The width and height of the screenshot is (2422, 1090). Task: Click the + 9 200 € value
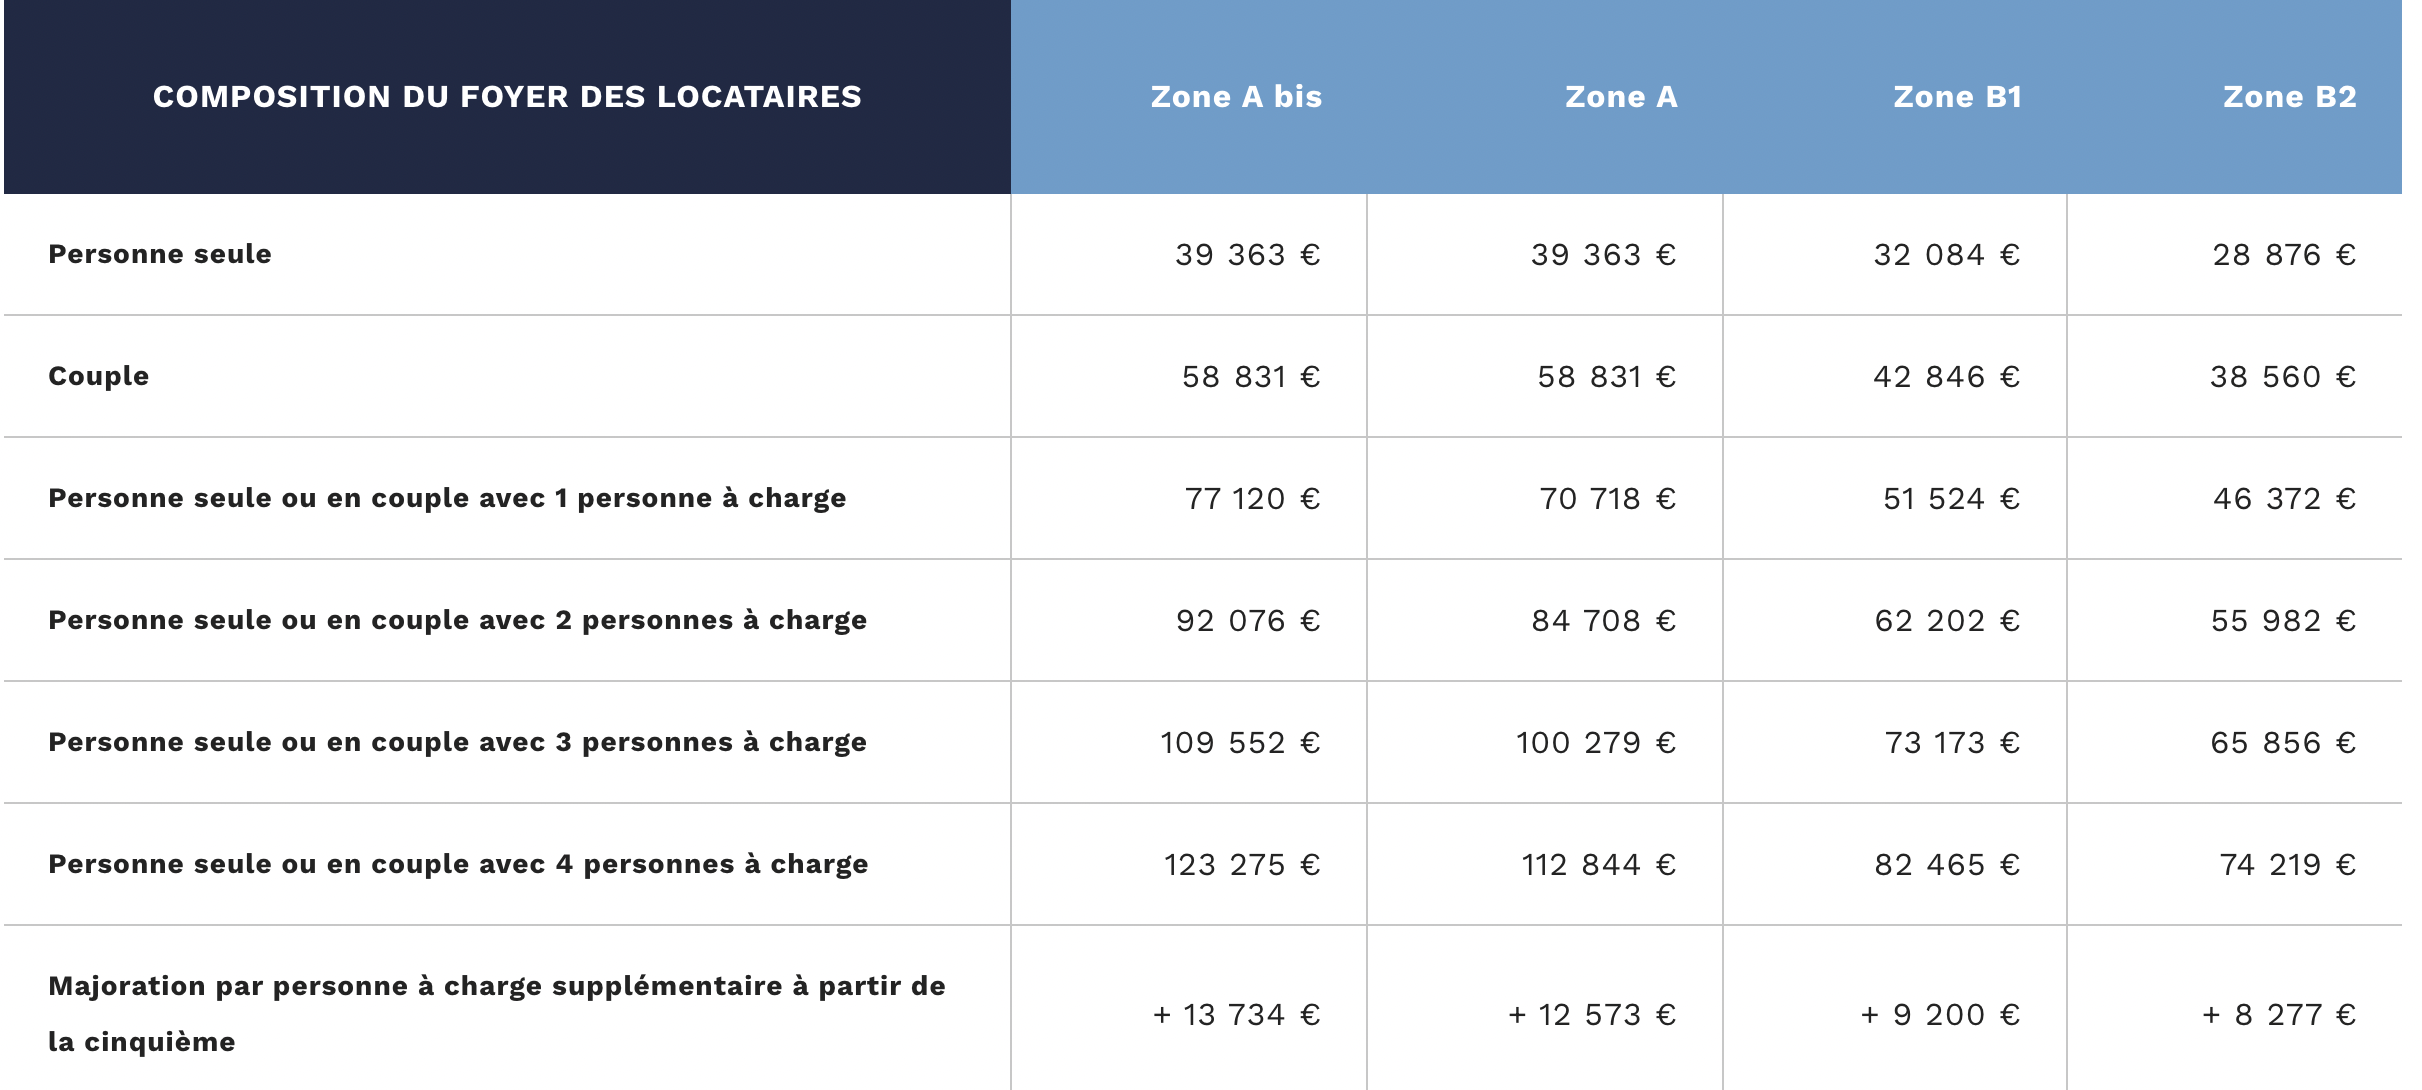click(1940, 1015)
